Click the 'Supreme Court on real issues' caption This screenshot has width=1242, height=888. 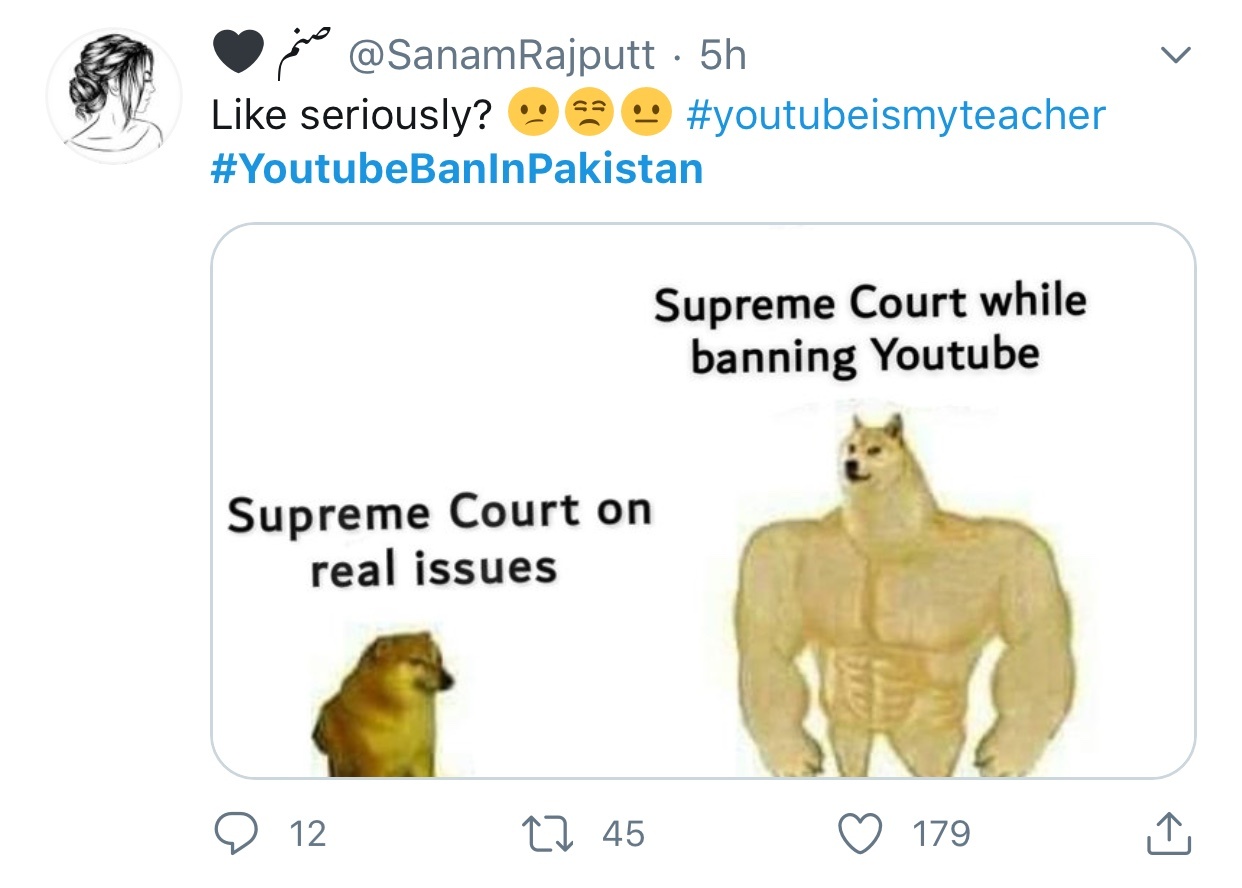click(438, 540)
